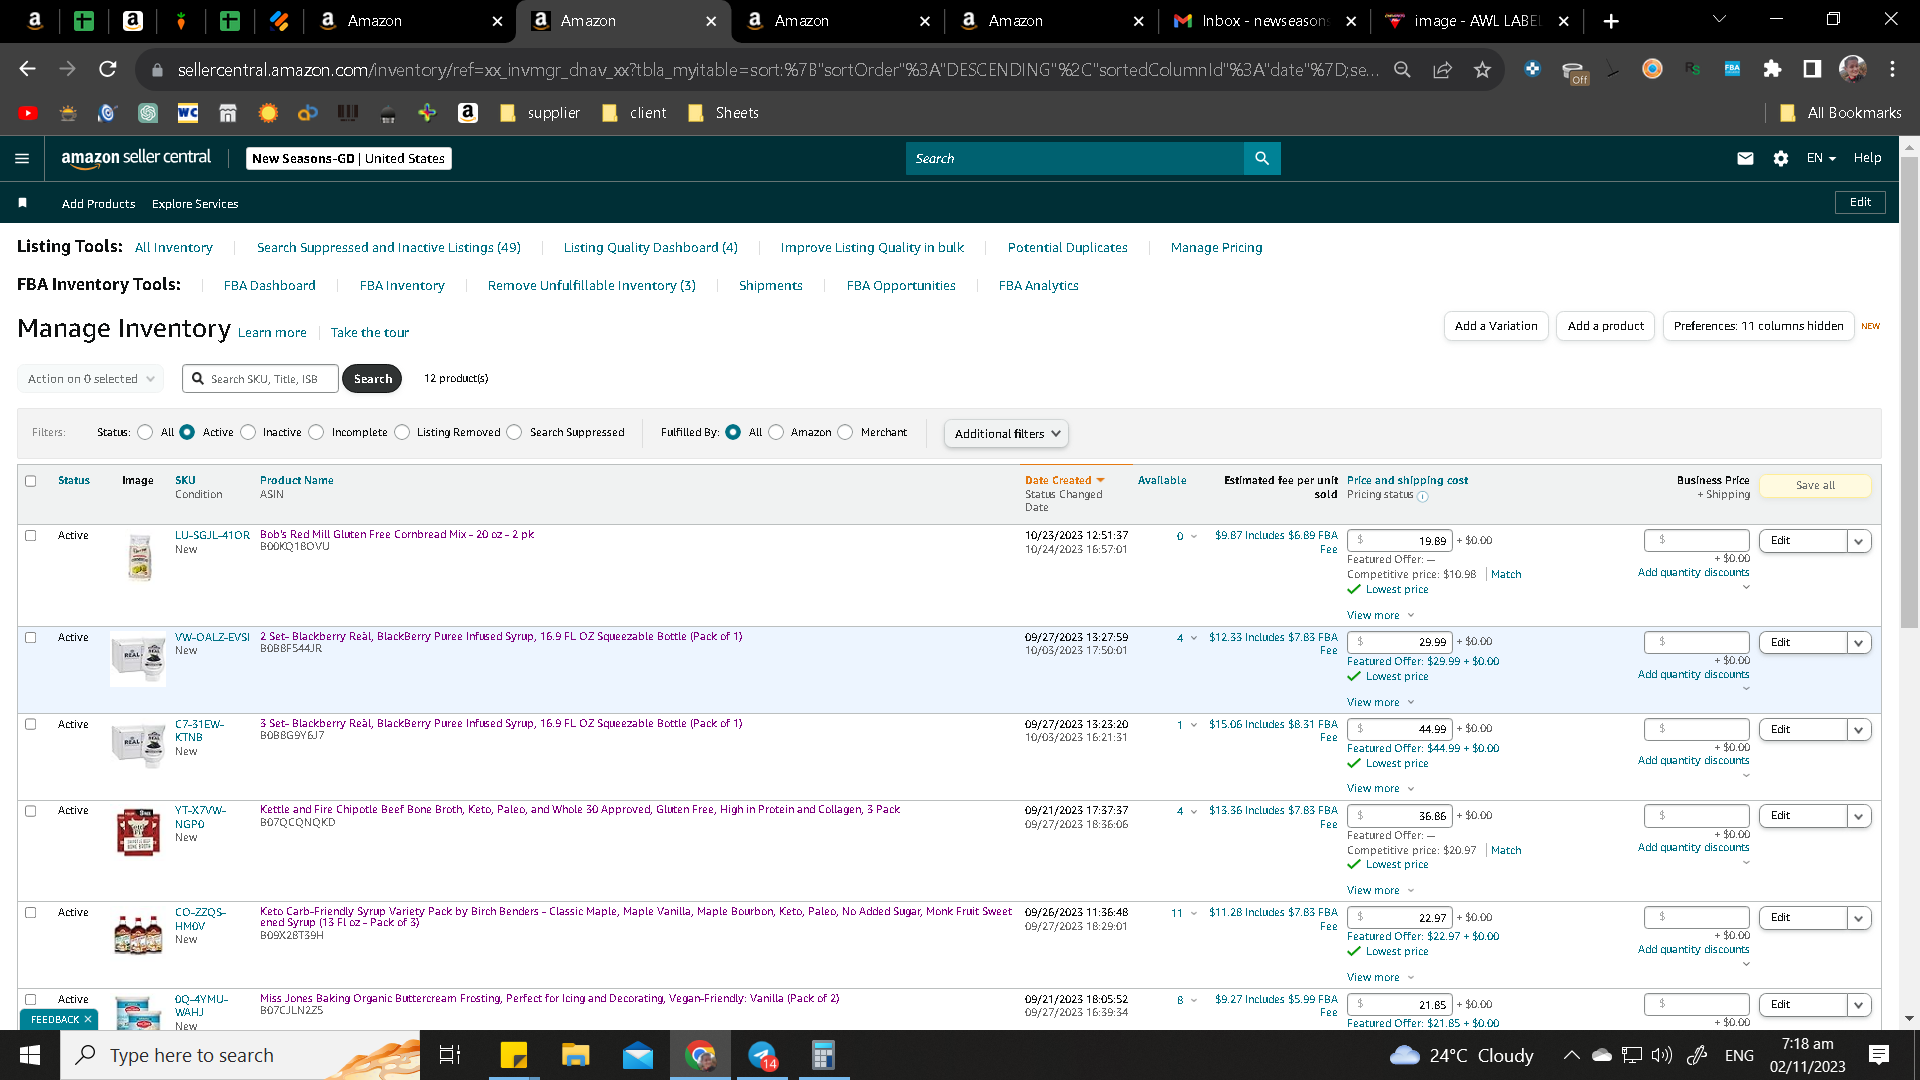The width and height of the screenshot is (1920, 1080).
Task: Open the Windows notification center icon
Action: tap(1879, 1055)
